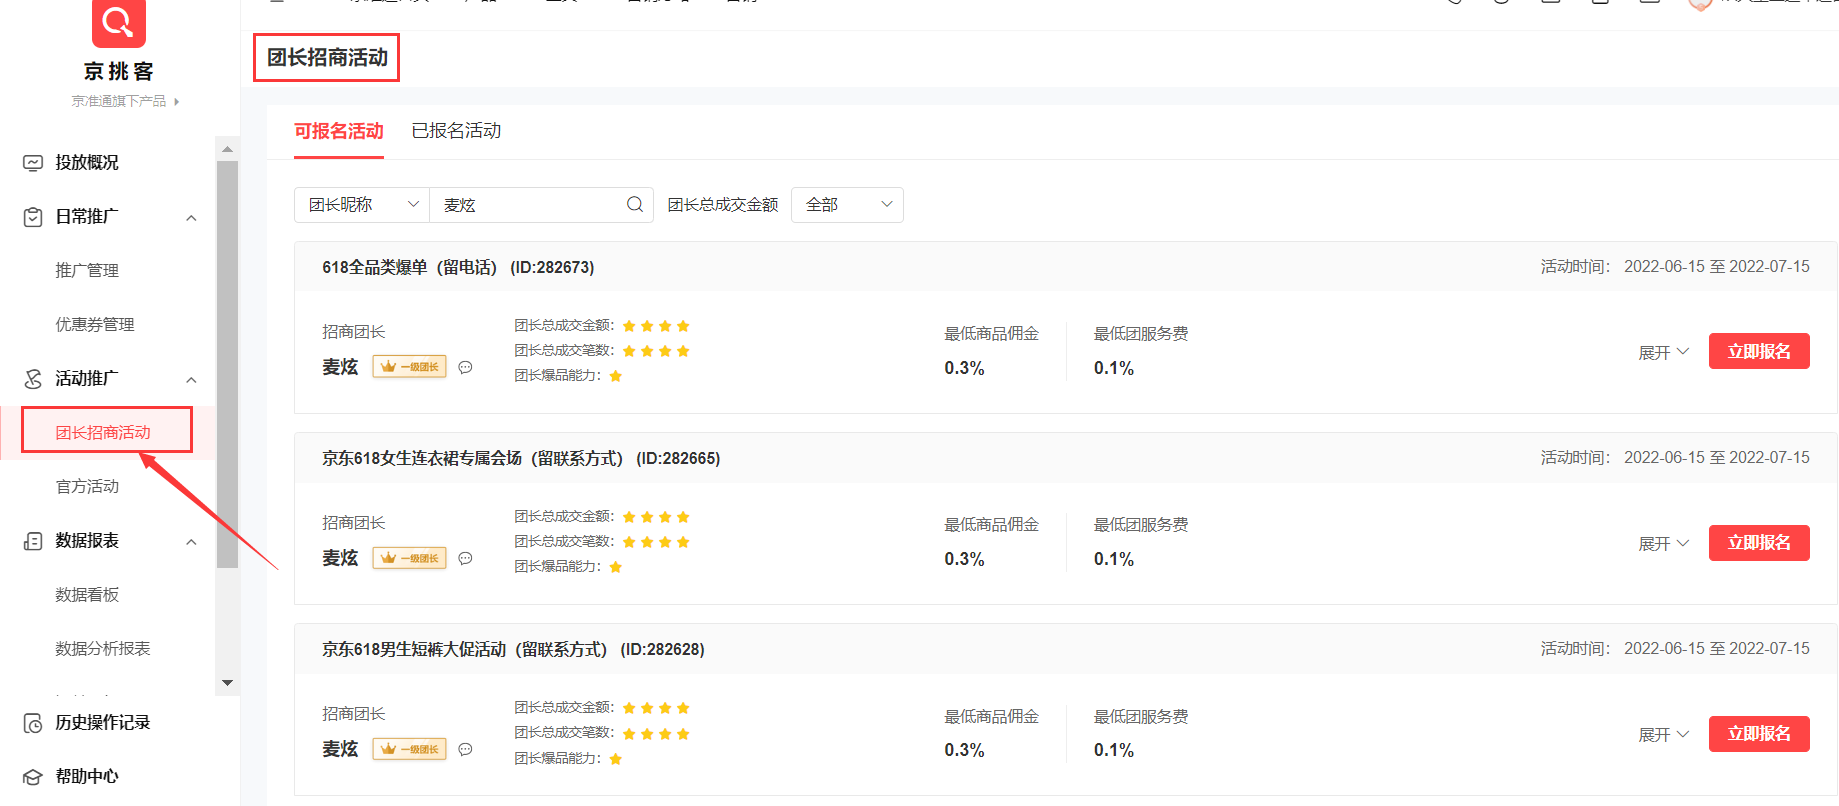Collapse the 活动推广 menu section
The width and height of the screenshot is (1839, 806).
tap(191, 380)
